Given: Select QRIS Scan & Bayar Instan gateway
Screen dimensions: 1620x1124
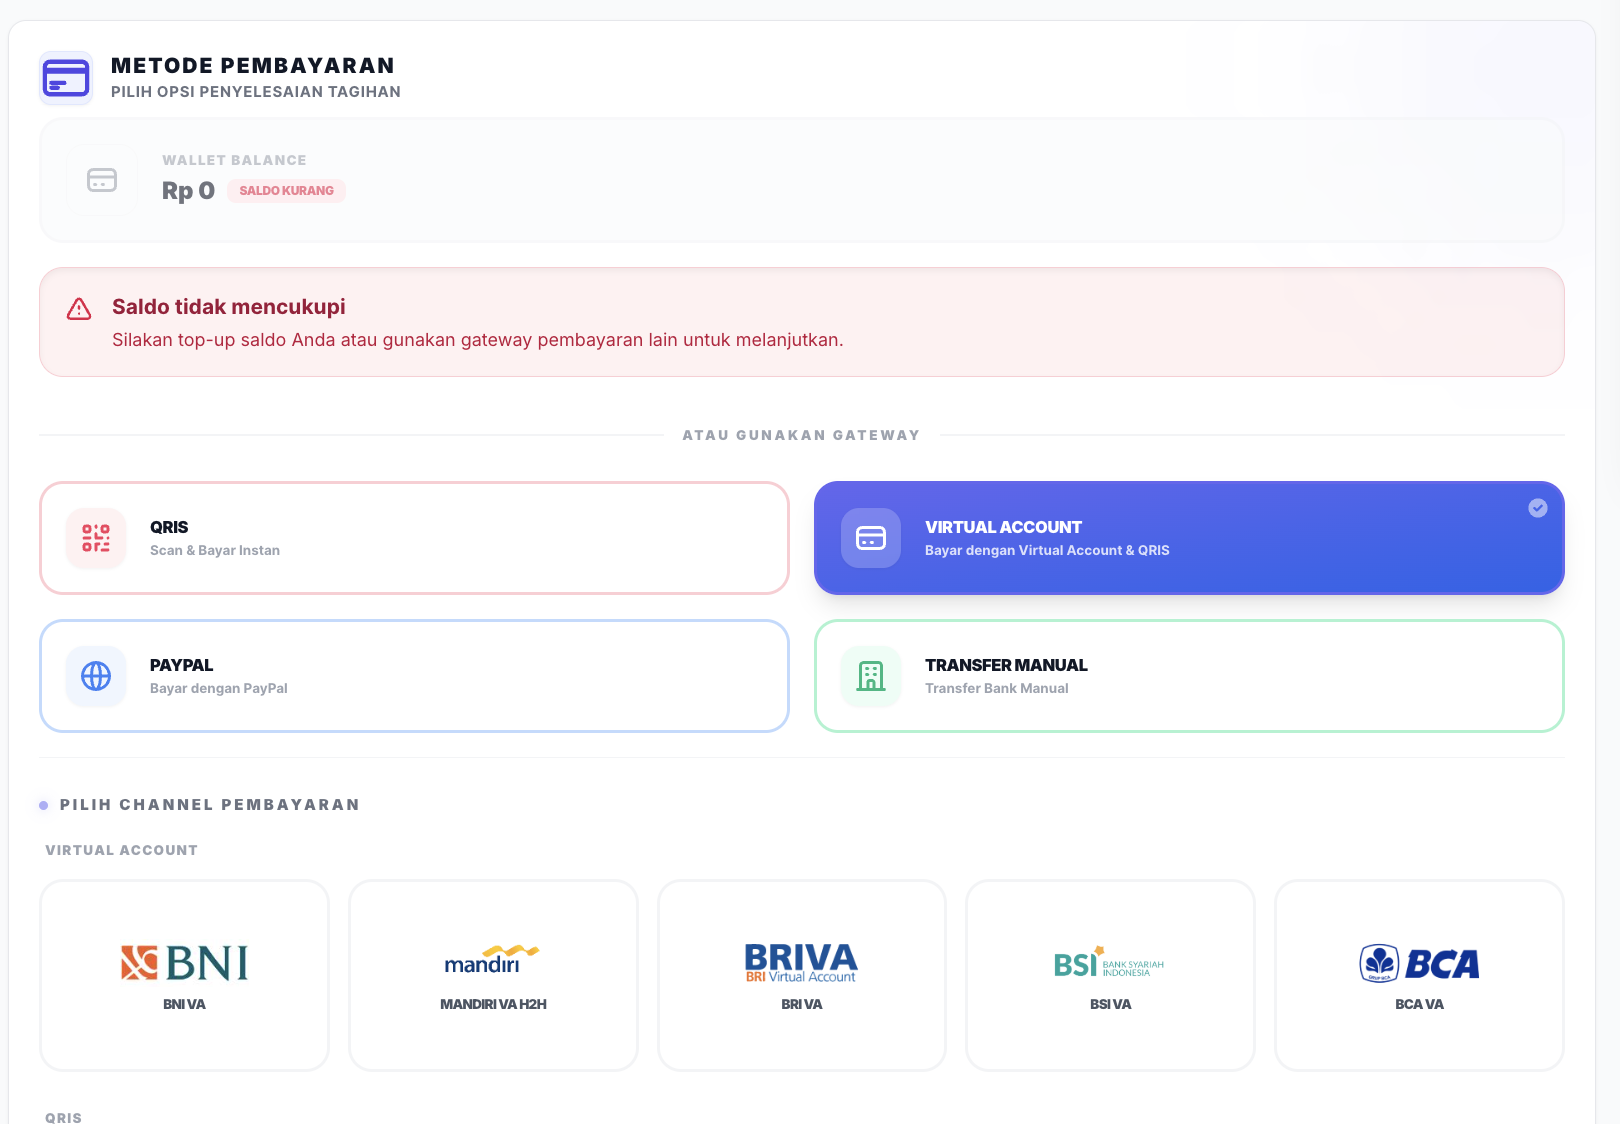Looking at the screenshot, I should (x=414, y=538).
